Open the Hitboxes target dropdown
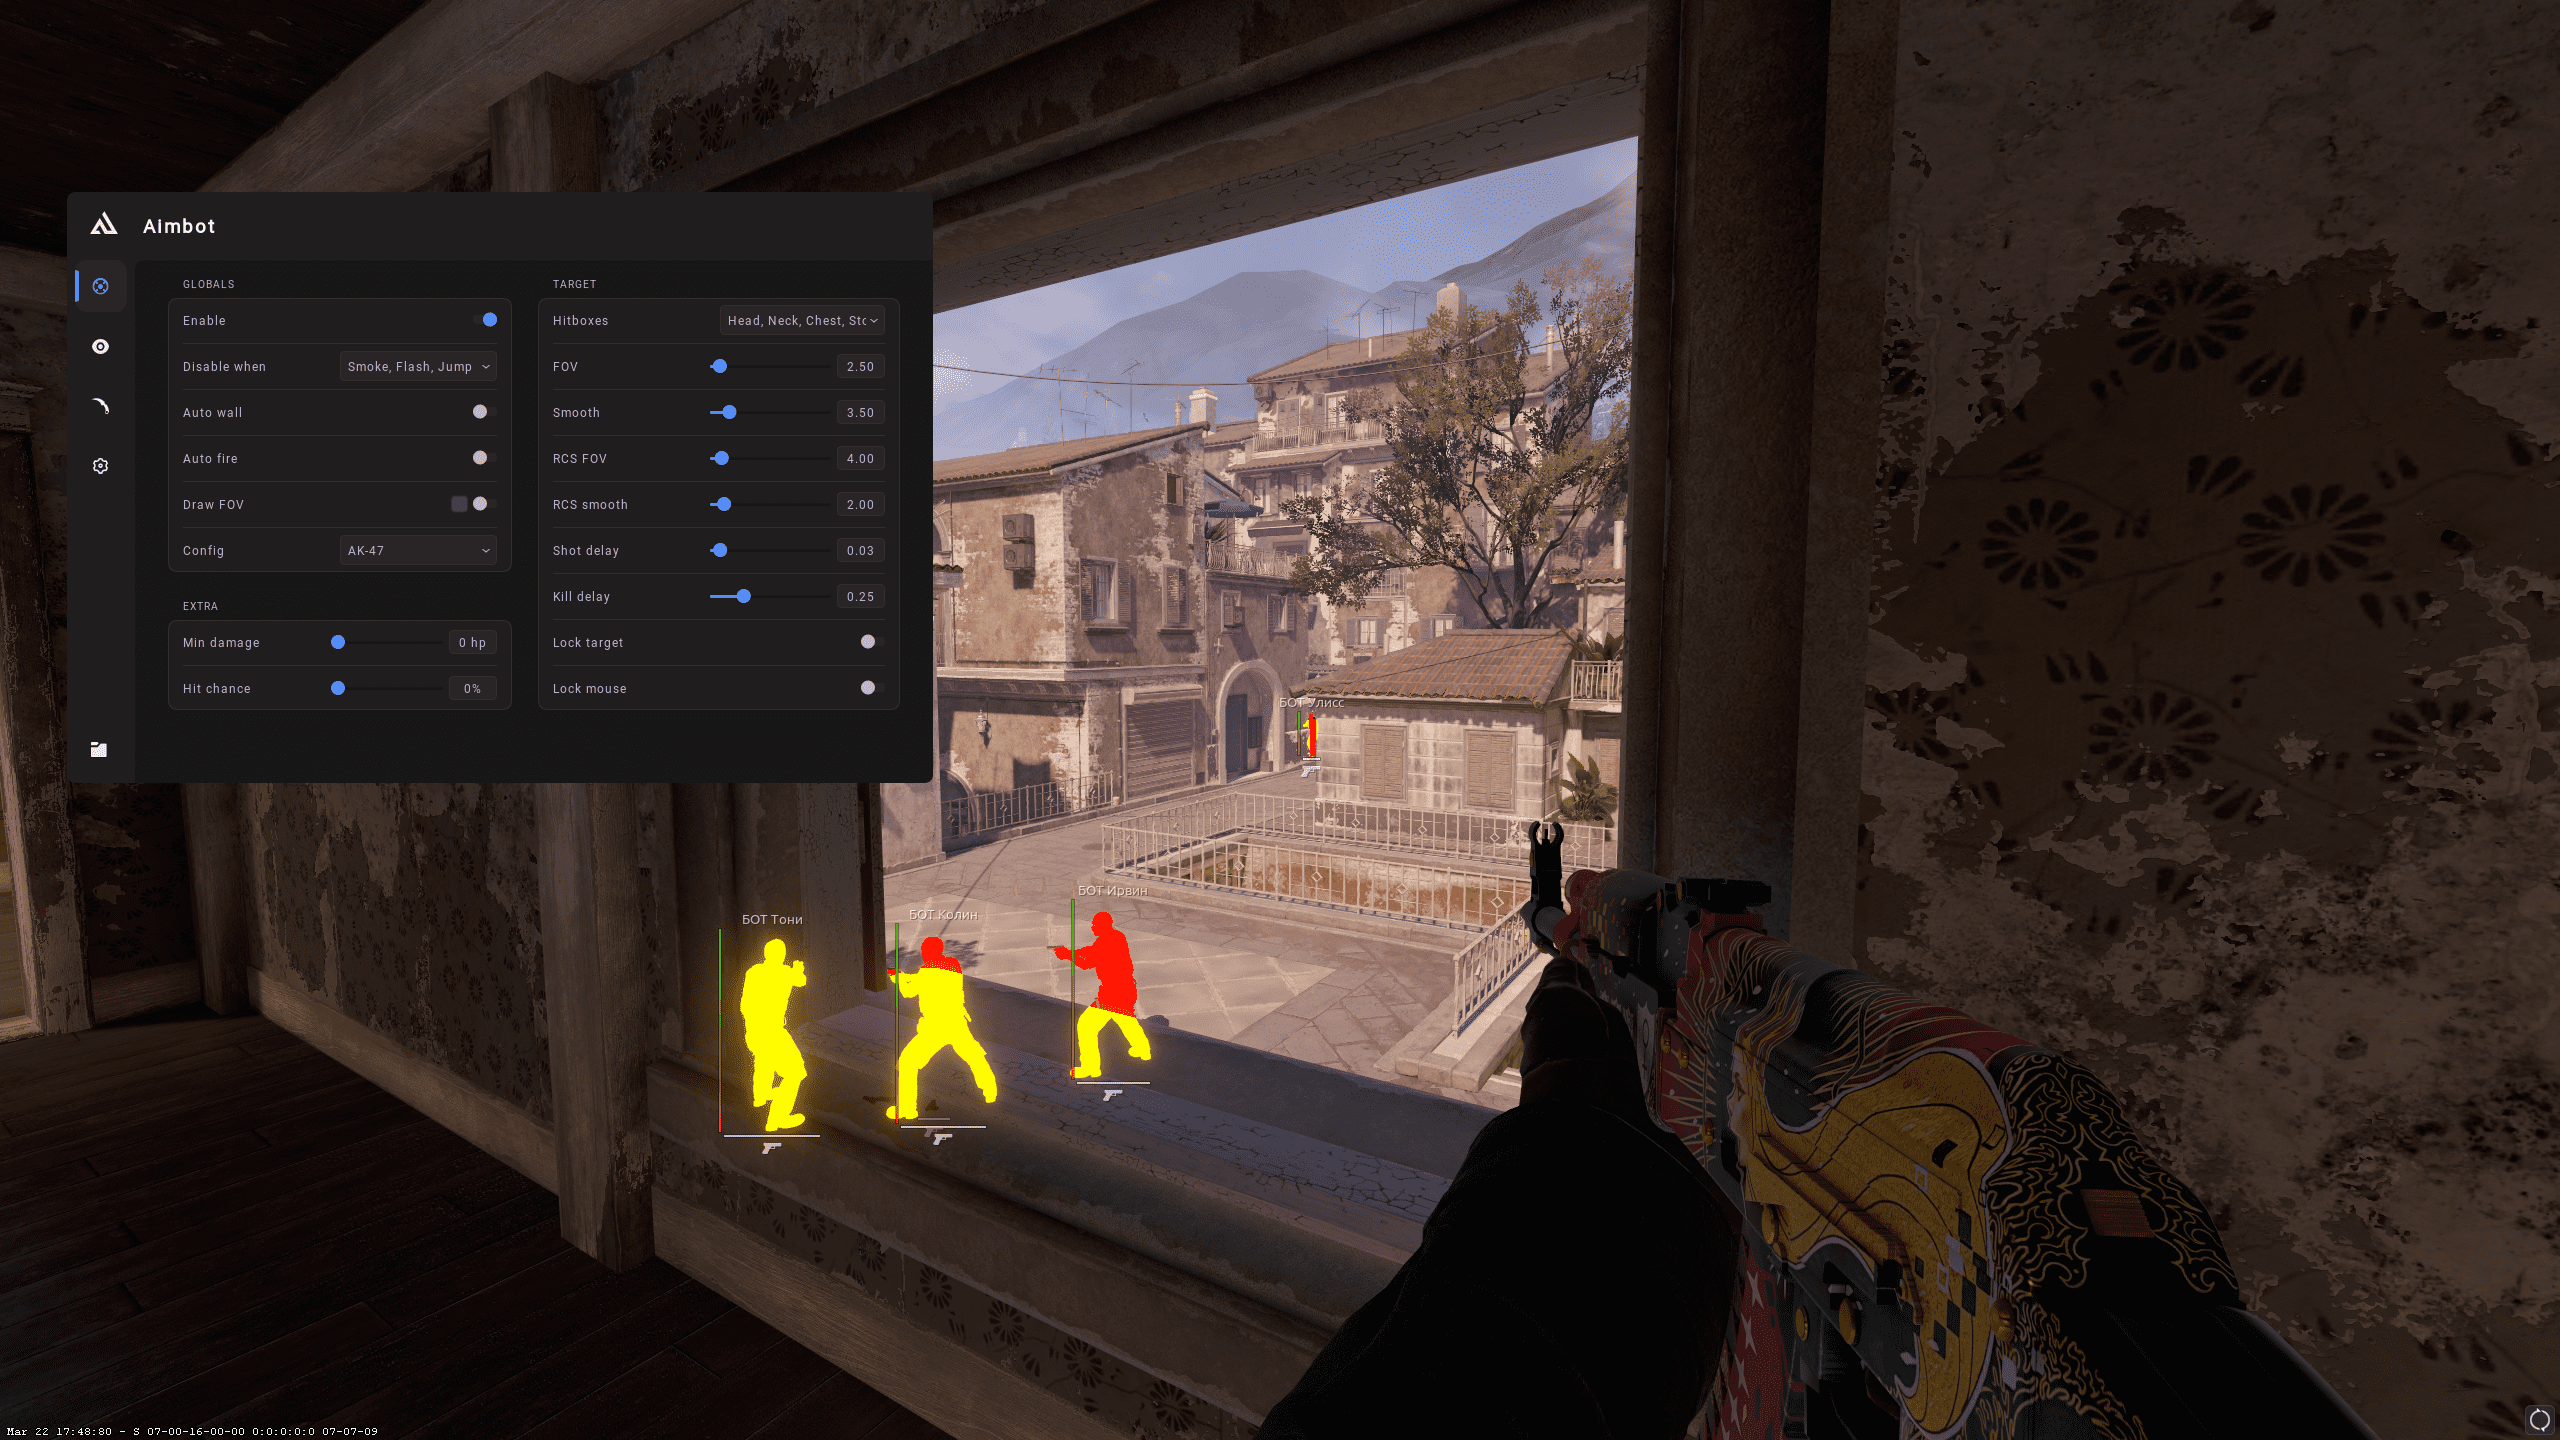 coord(798,320)
